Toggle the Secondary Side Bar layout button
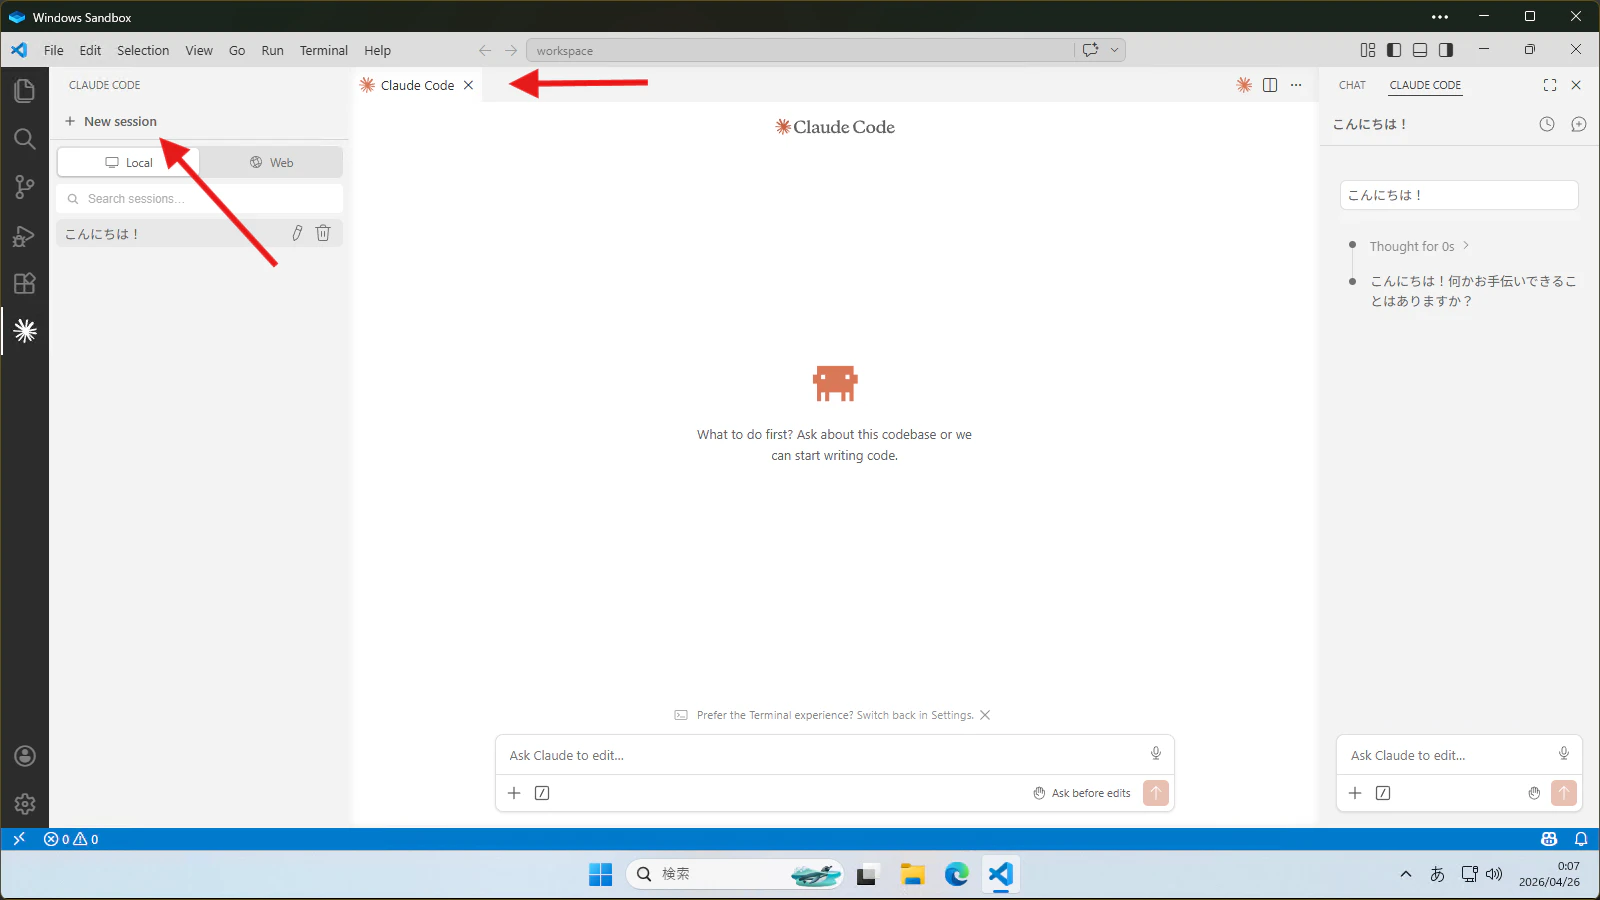 1446,50
